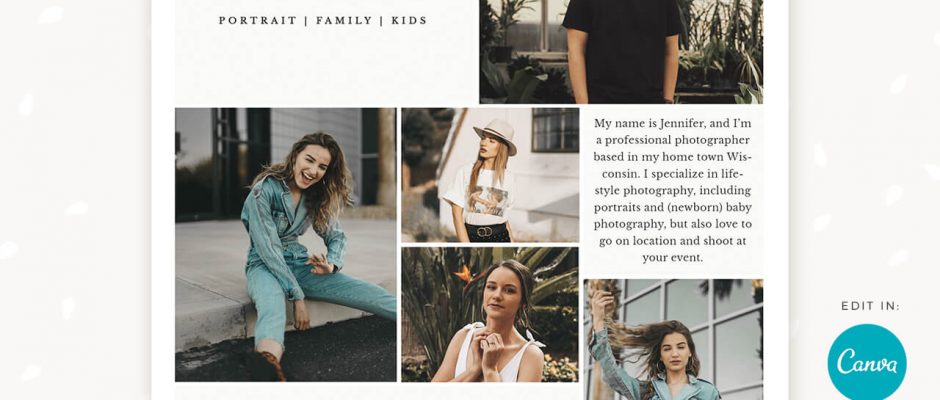Click the white fedora hat
The image size is (940, 400).
(x=495, y=136)
